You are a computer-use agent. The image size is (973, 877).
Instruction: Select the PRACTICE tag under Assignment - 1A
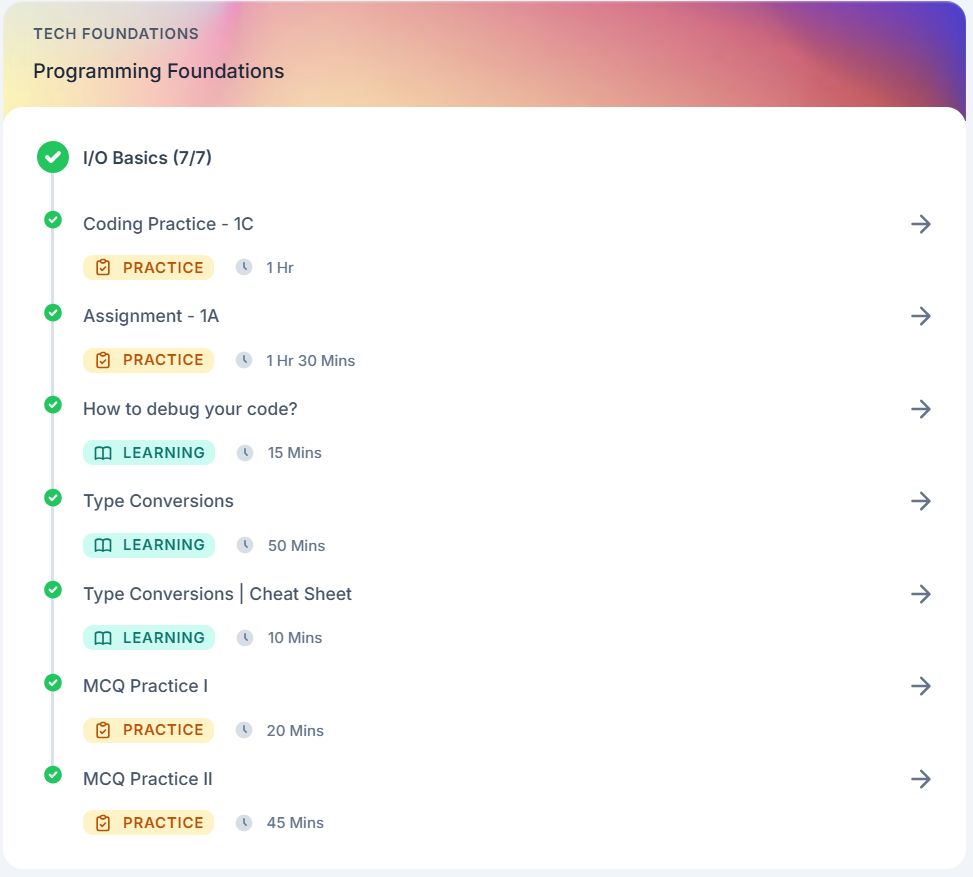[149, 360]
